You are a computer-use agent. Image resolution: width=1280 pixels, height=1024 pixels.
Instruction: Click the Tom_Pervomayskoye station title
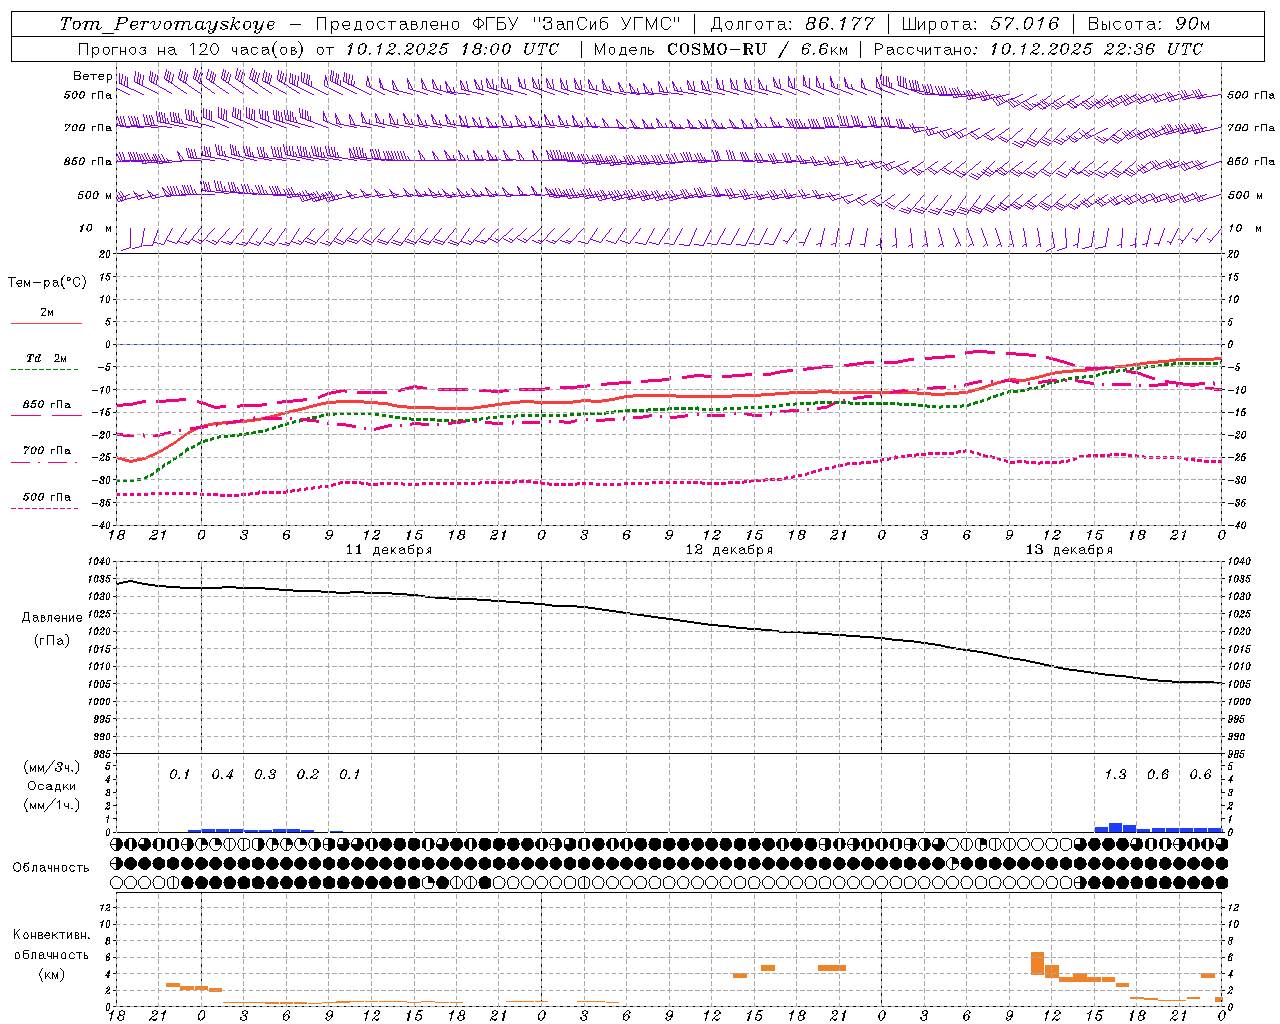[x=167, y=24]
